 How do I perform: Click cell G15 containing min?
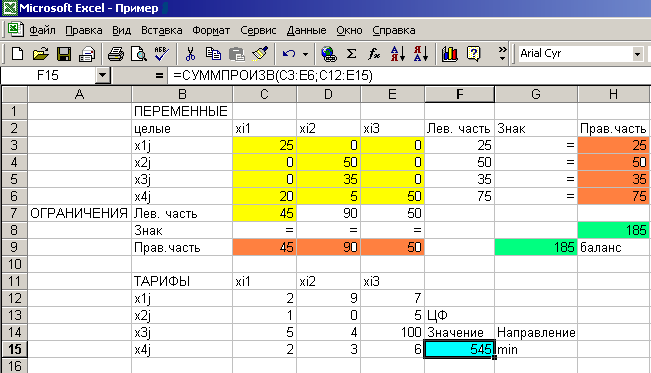coord(536,349)
